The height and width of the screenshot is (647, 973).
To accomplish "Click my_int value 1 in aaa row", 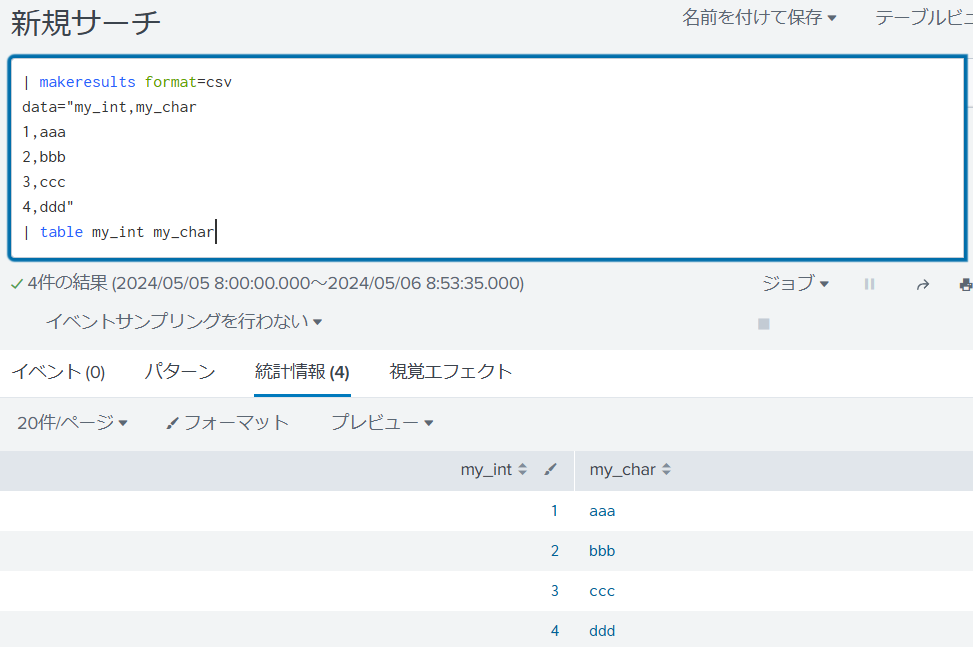I will pos(554,511).
